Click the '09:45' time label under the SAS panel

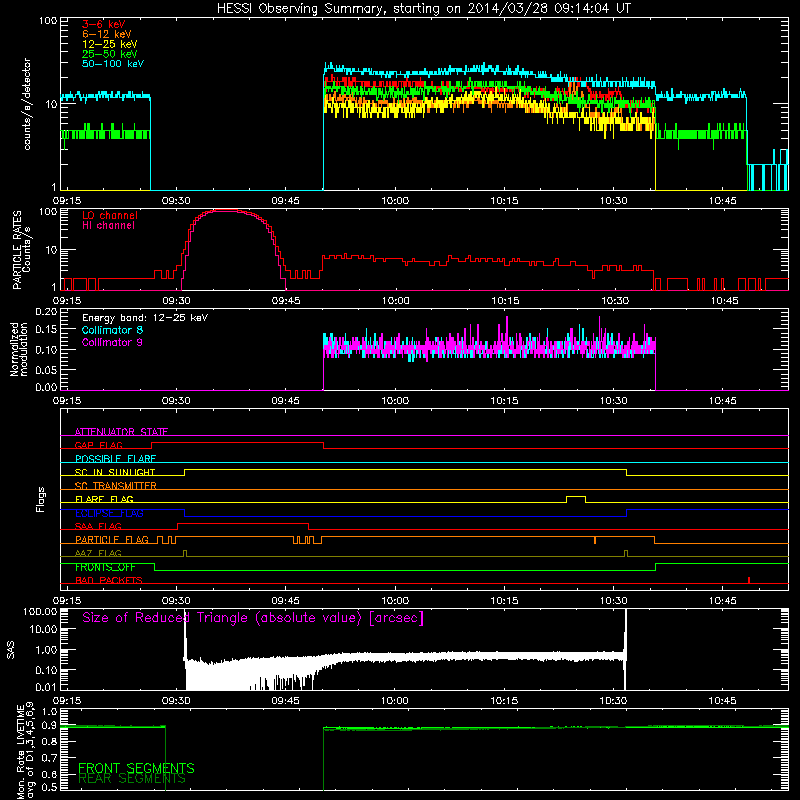(286, 701)
